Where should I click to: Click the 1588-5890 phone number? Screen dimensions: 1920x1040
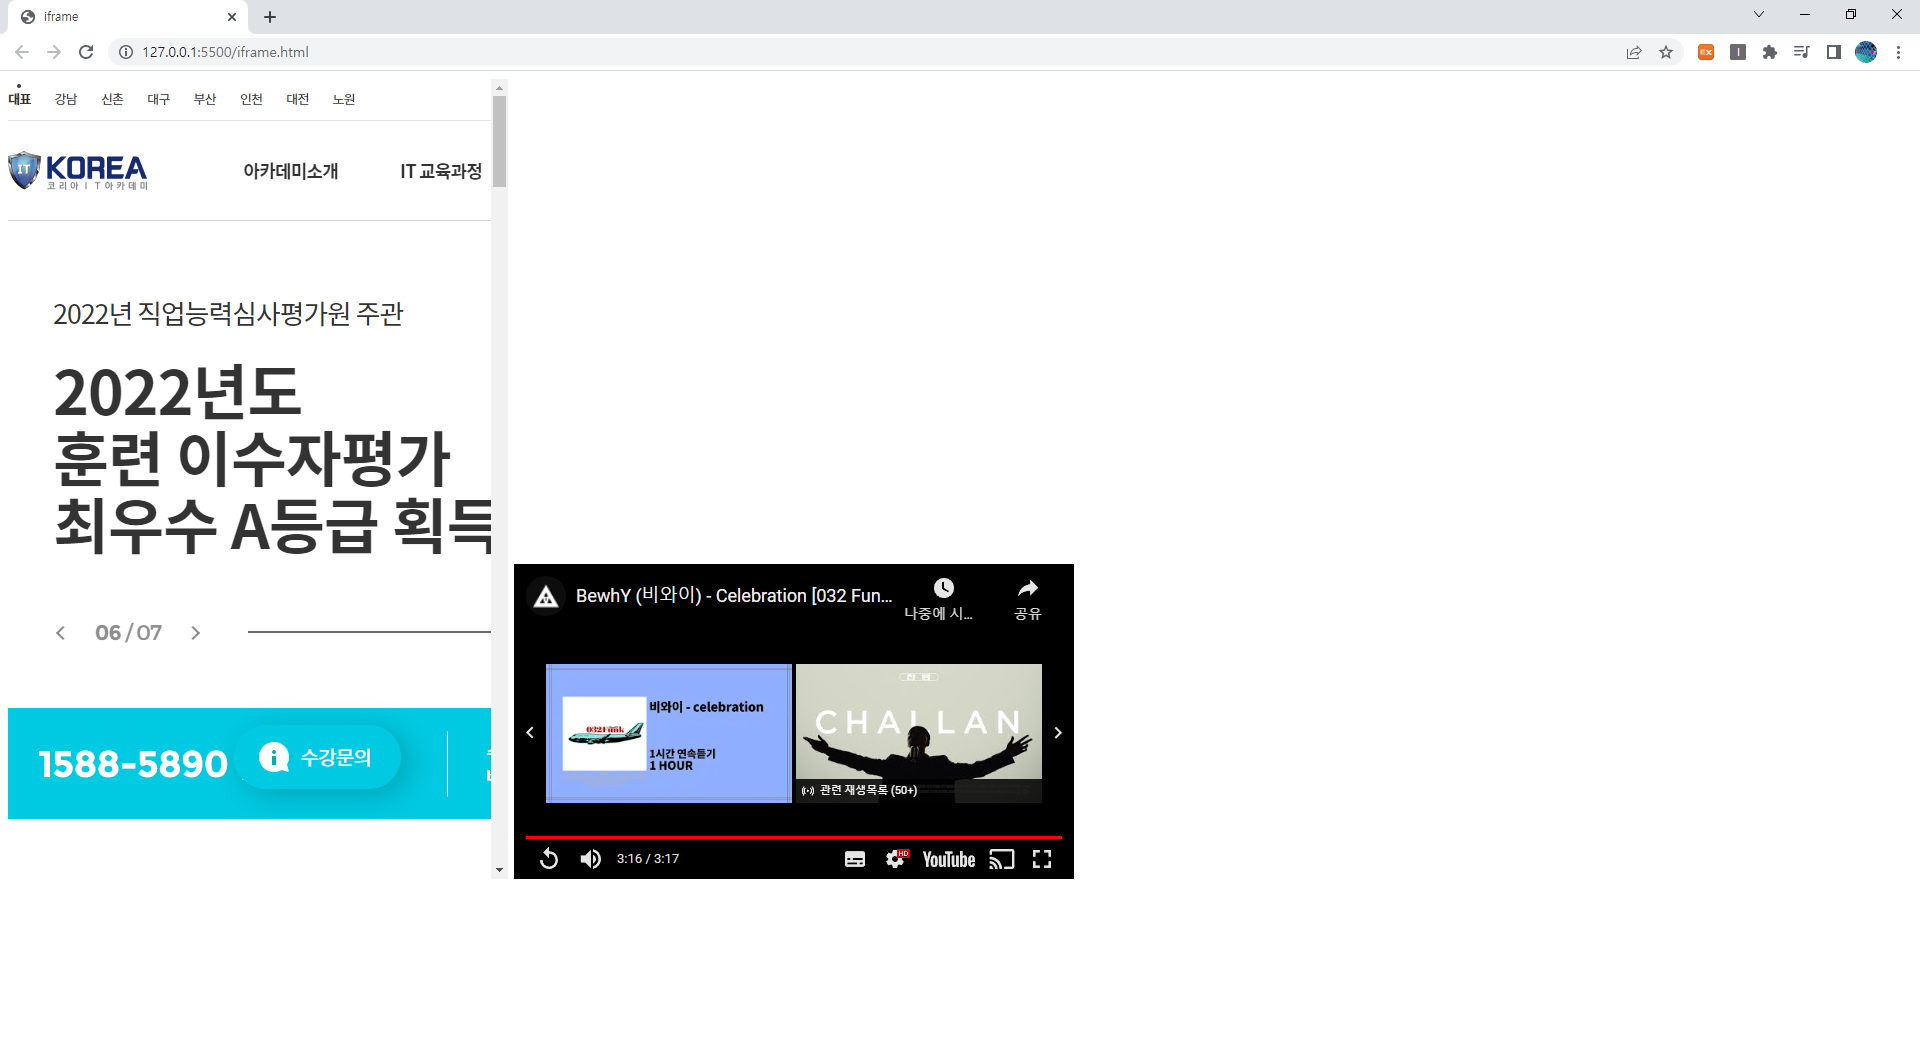pos(133,764)
